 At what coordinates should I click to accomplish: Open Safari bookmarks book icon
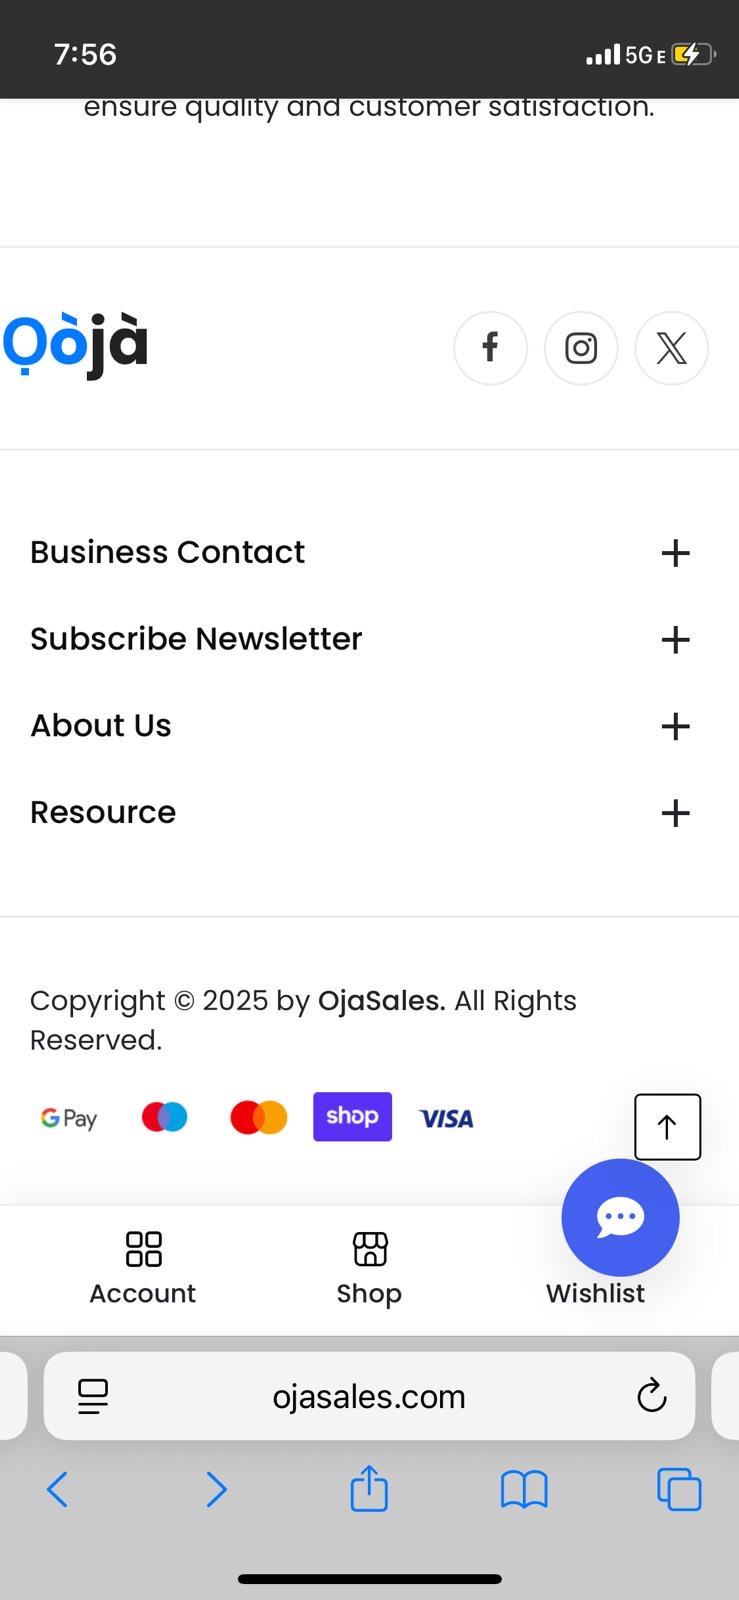pyautogui.click(x=524, y=1489)
